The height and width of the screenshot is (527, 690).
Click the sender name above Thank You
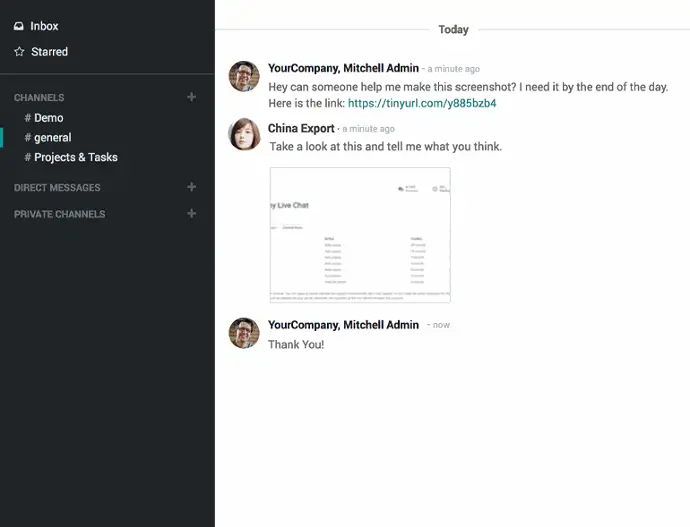coord(343,325)
